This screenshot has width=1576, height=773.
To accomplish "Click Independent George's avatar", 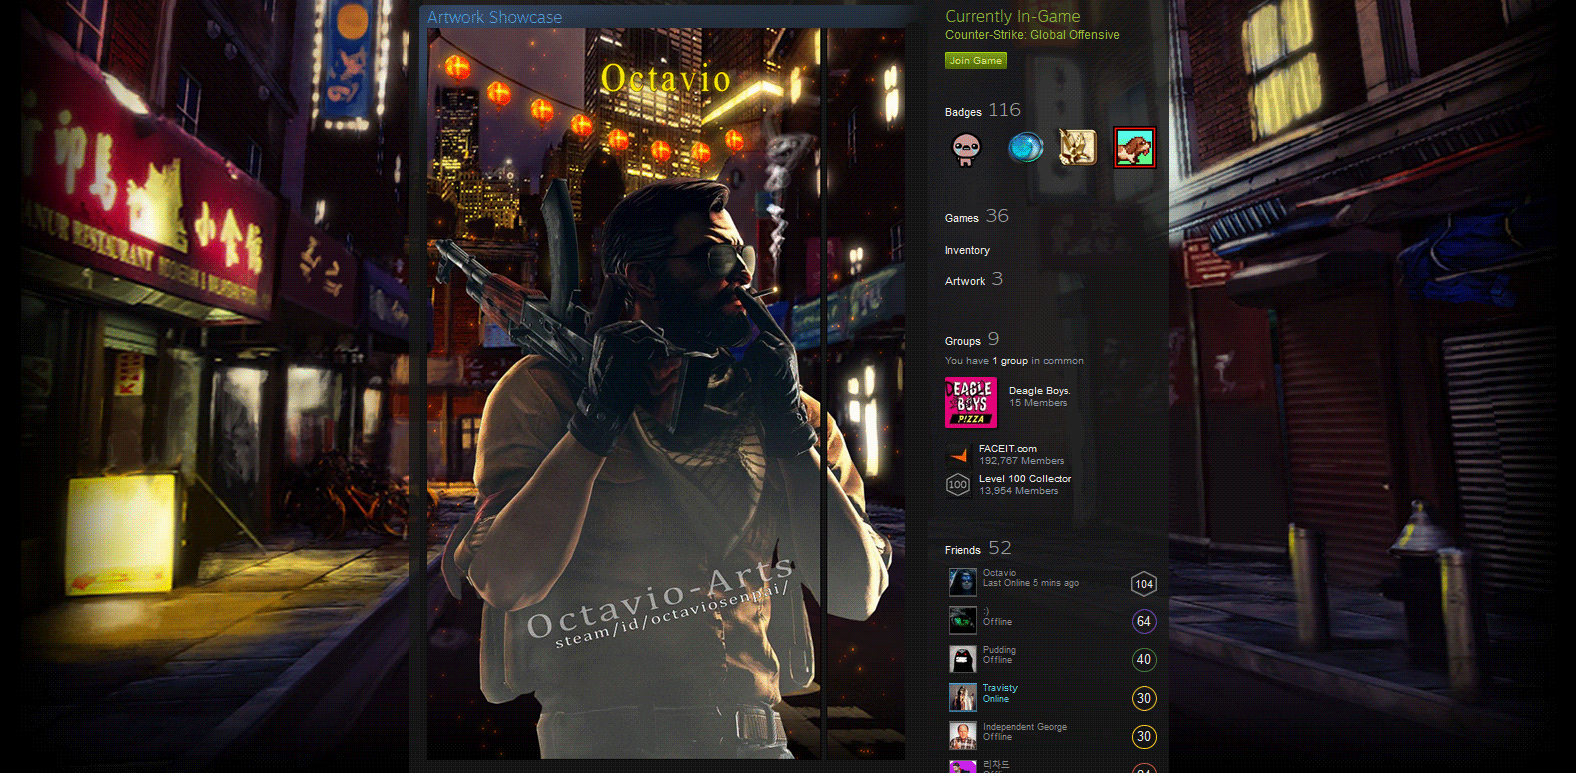I will [962, 735].
